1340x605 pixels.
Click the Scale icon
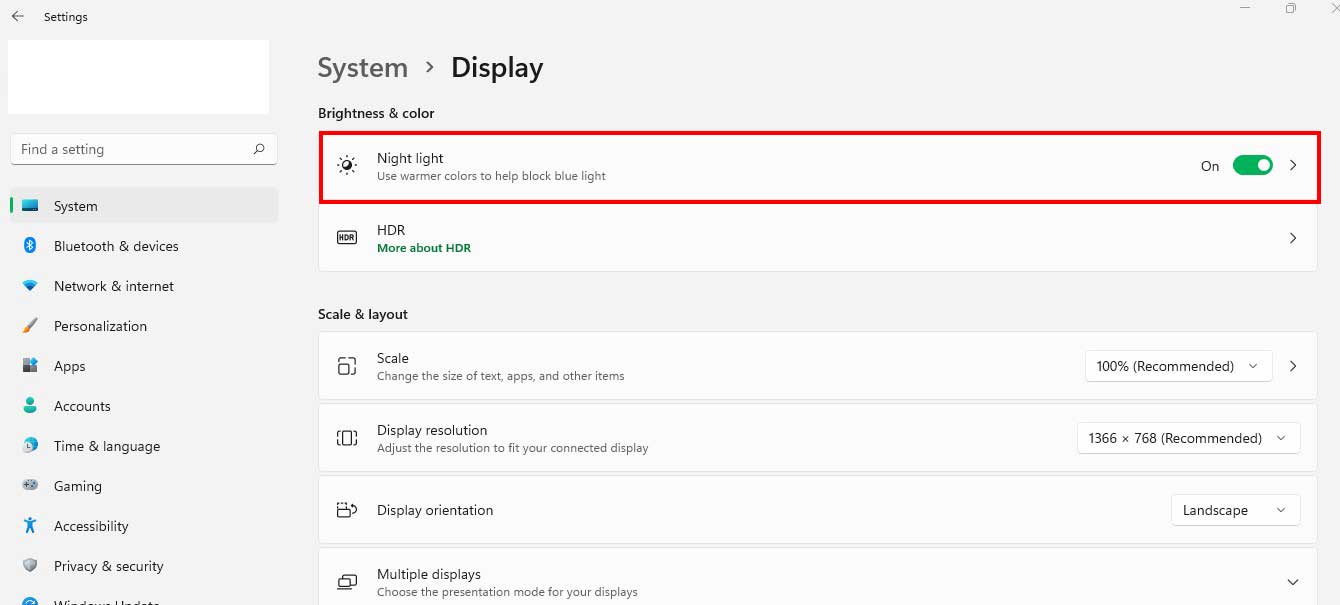346,366
